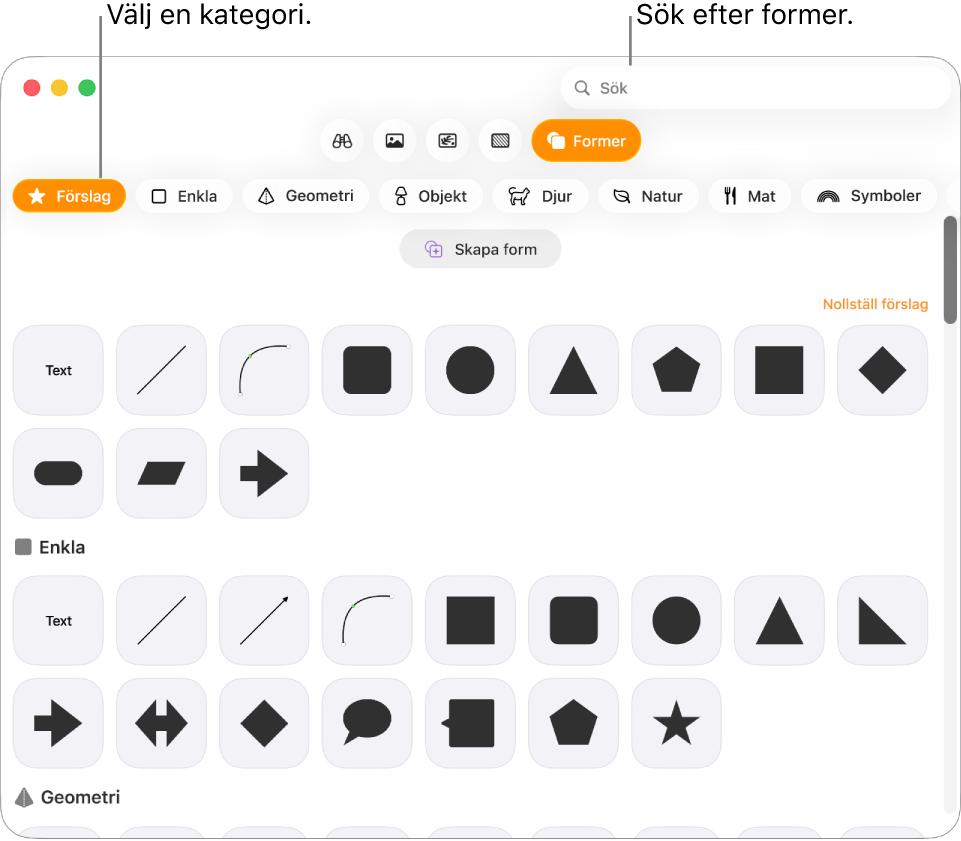The image size is (961, 841).
Task: Insert the star shape
Action: (676, 723)
